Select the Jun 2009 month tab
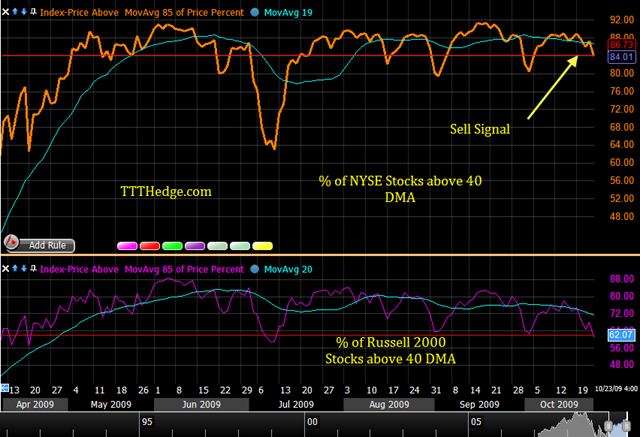The width and height of the screenshot is (640, 437). point(201,404)
